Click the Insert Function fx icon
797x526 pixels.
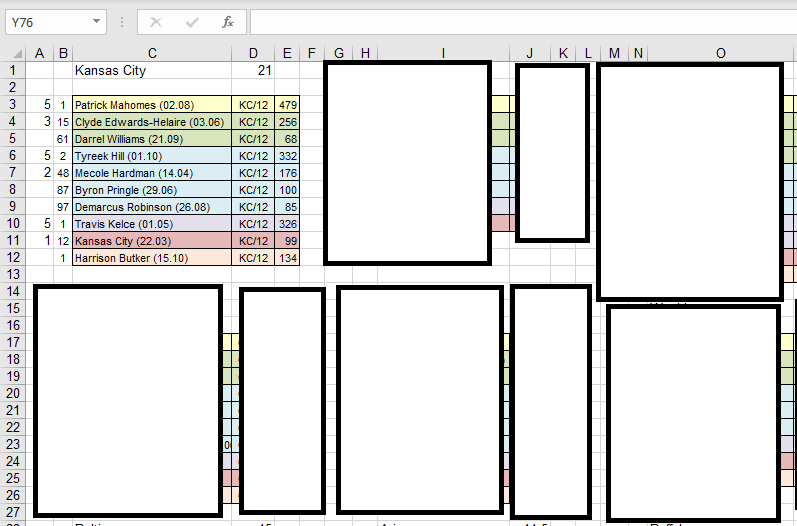click(x=228, y=21)
